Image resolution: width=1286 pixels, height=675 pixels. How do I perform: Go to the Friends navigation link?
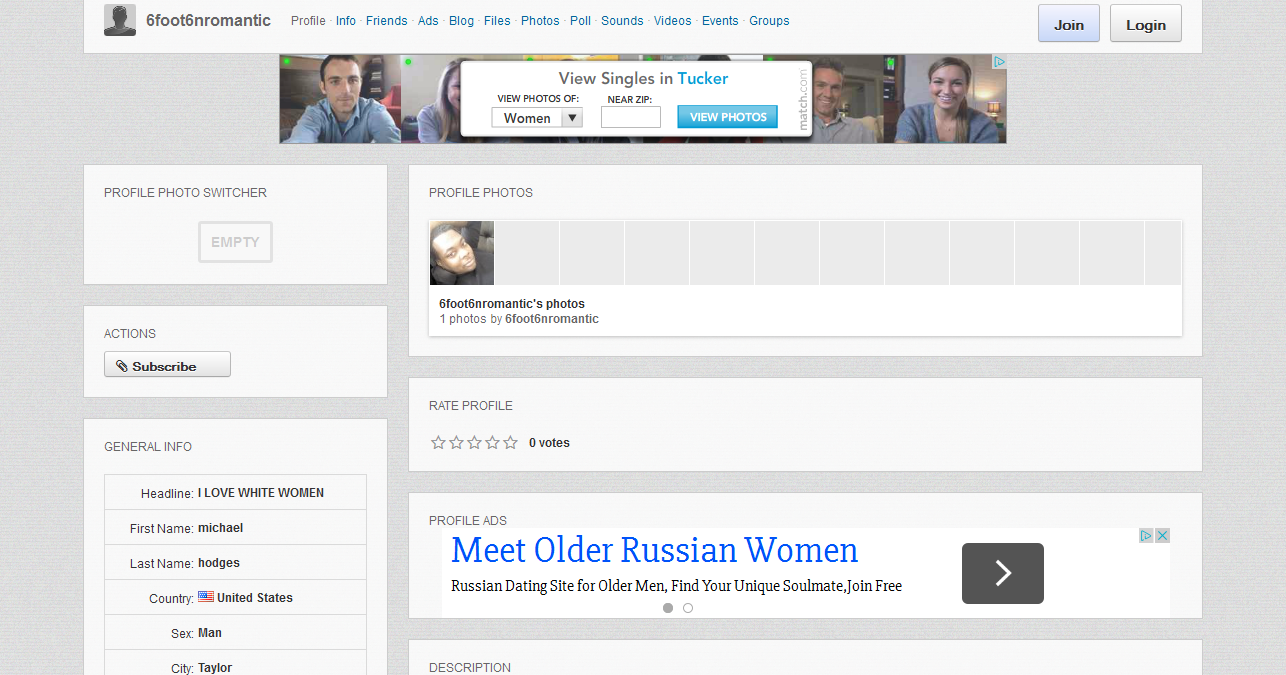[x=386, y=21]
